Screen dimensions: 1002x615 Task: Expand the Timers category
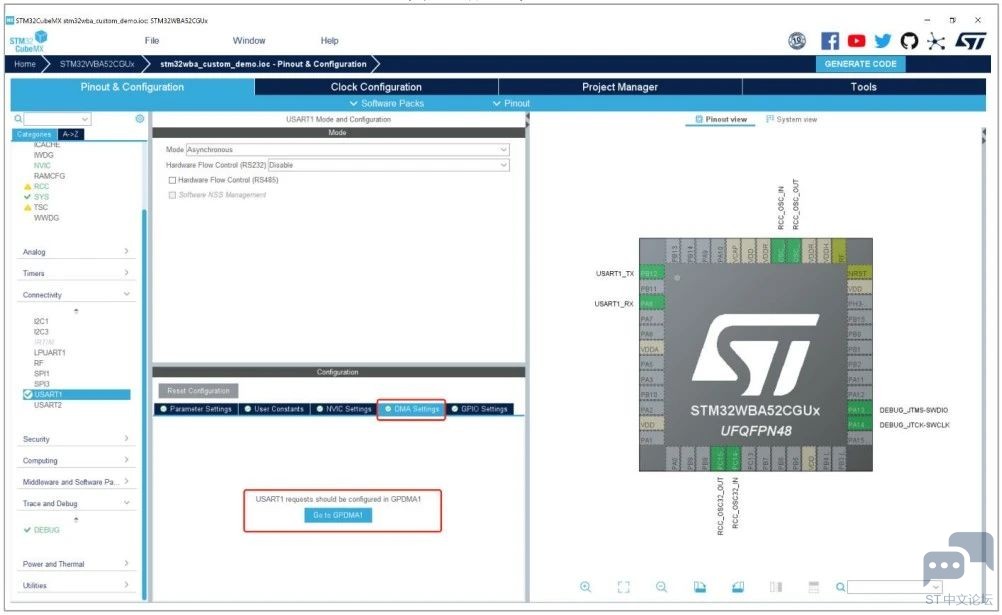click(76, 273)
